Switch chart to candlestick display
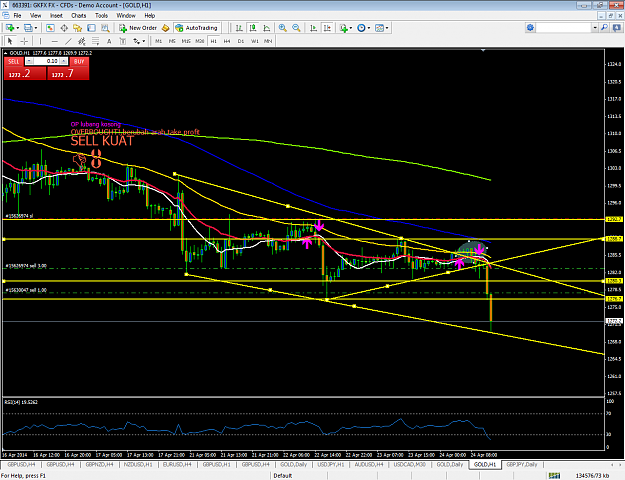The image size is (625, 480). click(x=253, y=28)
